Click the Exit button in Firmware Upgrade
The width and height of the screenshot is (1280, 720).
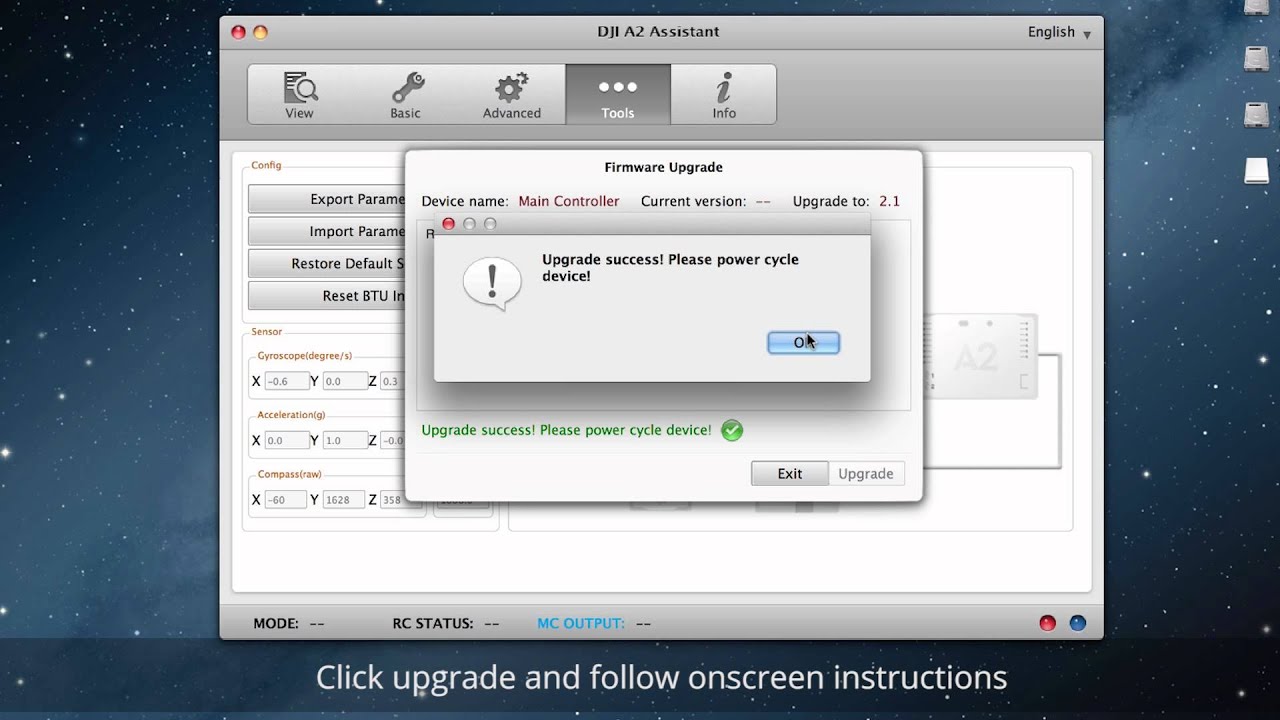tap(790, 474)
